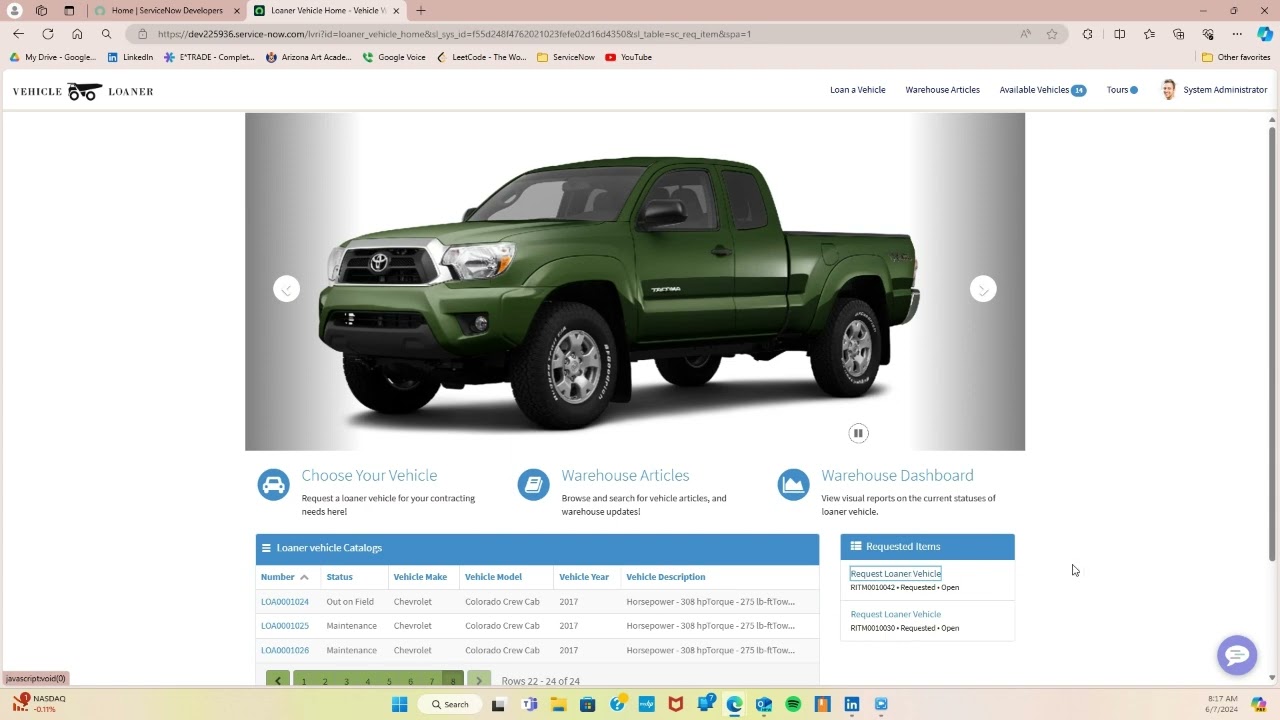Open the Windows Start menu
Viewport: 1280px width, 720px height.
pyautogui.click(x=399, y=704)
